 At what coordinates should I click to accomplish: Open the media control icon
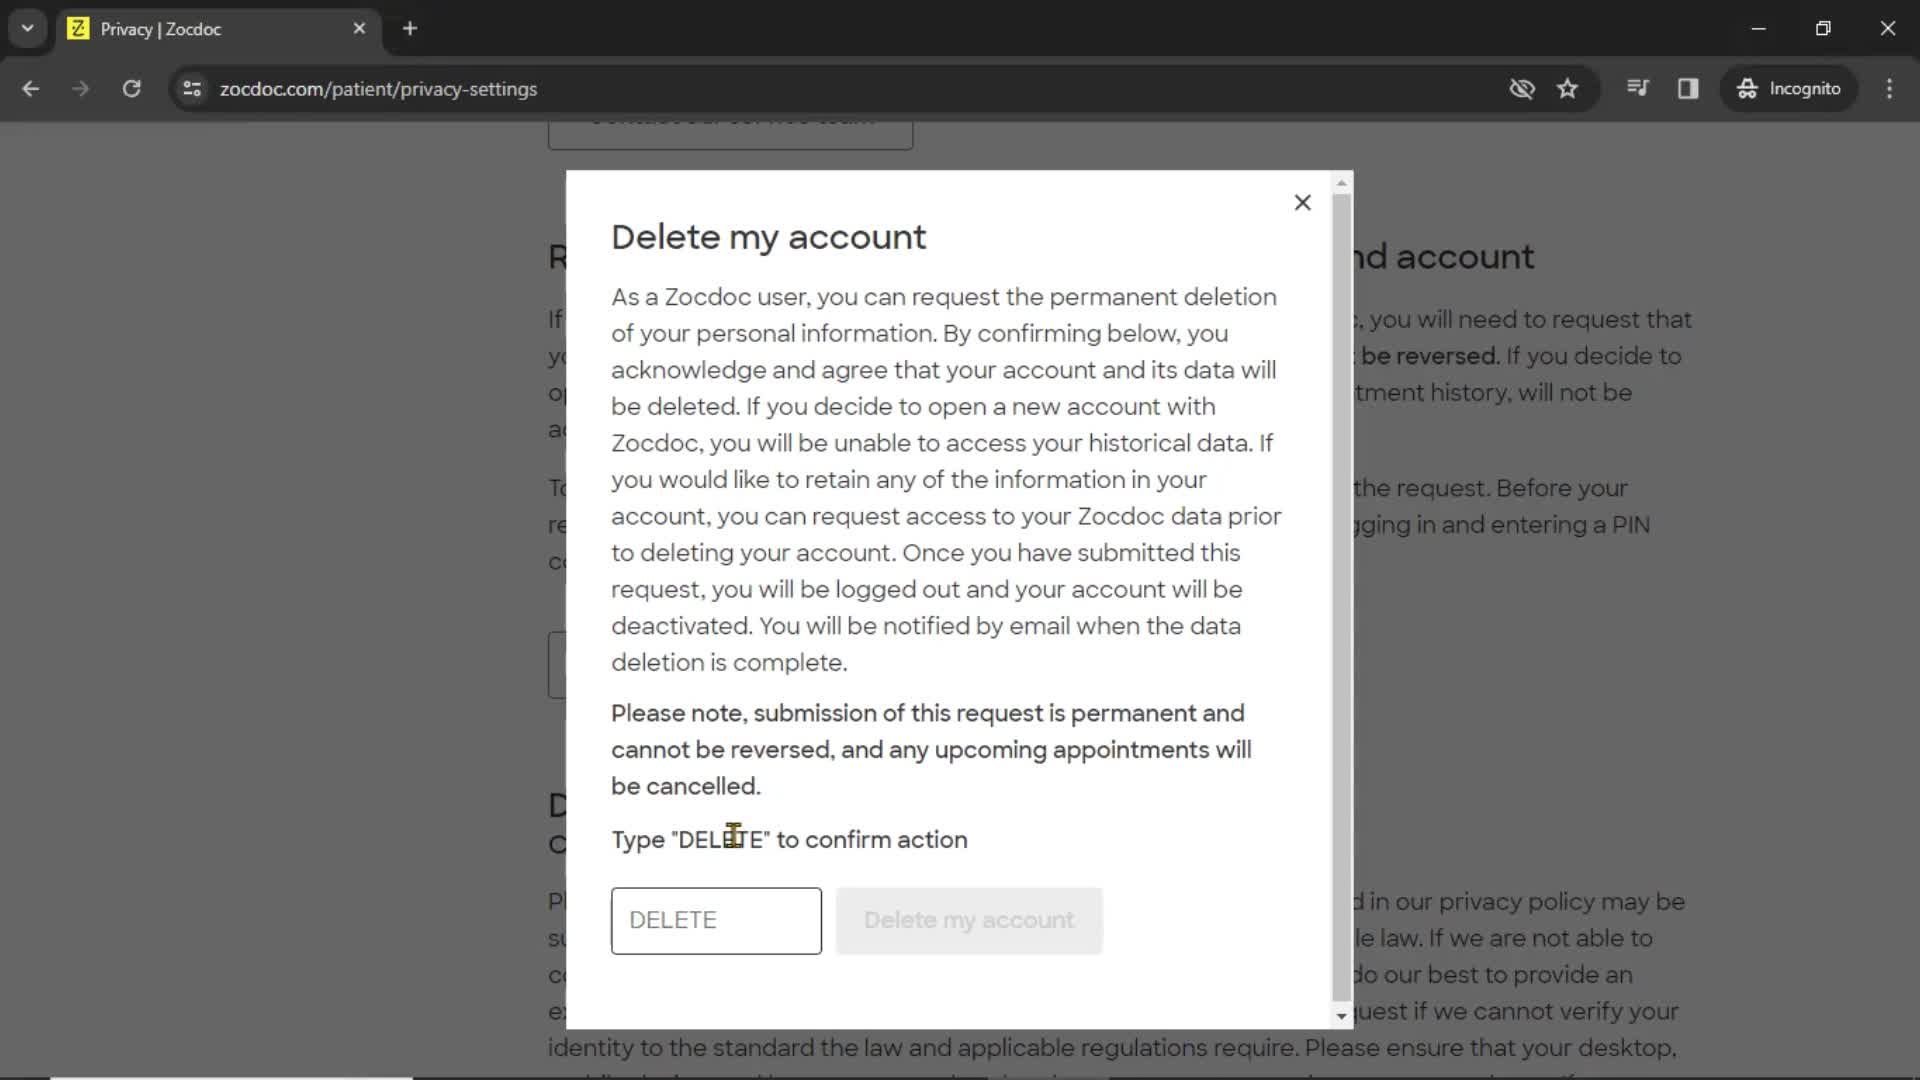[1638, 89]
